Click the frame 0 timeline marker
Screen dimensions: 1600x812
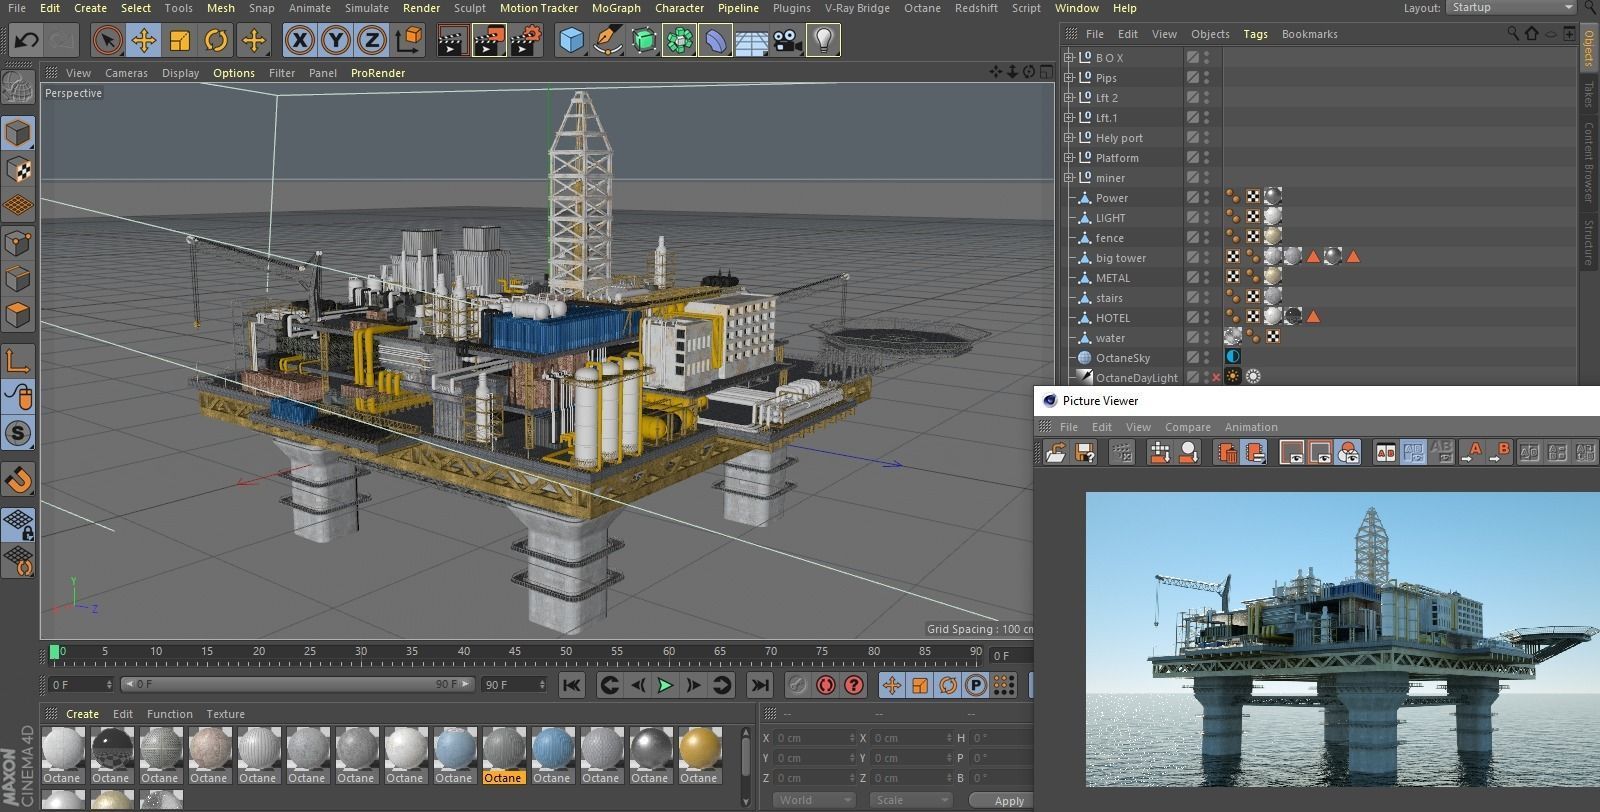(x=55, y=652)
